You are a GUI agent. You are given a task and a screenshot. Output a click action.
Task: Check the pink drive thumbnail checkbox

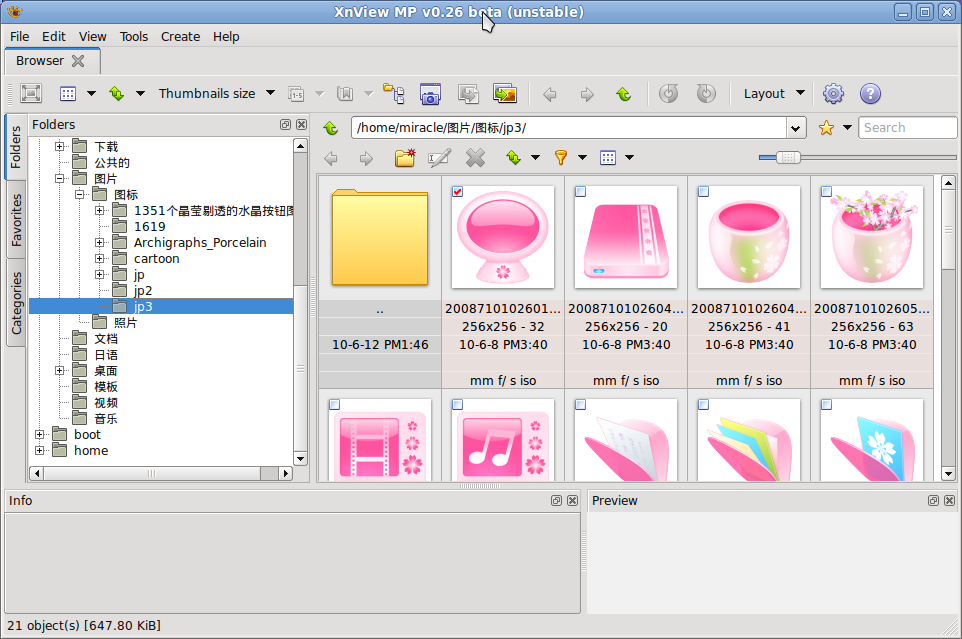pos(580,192)
